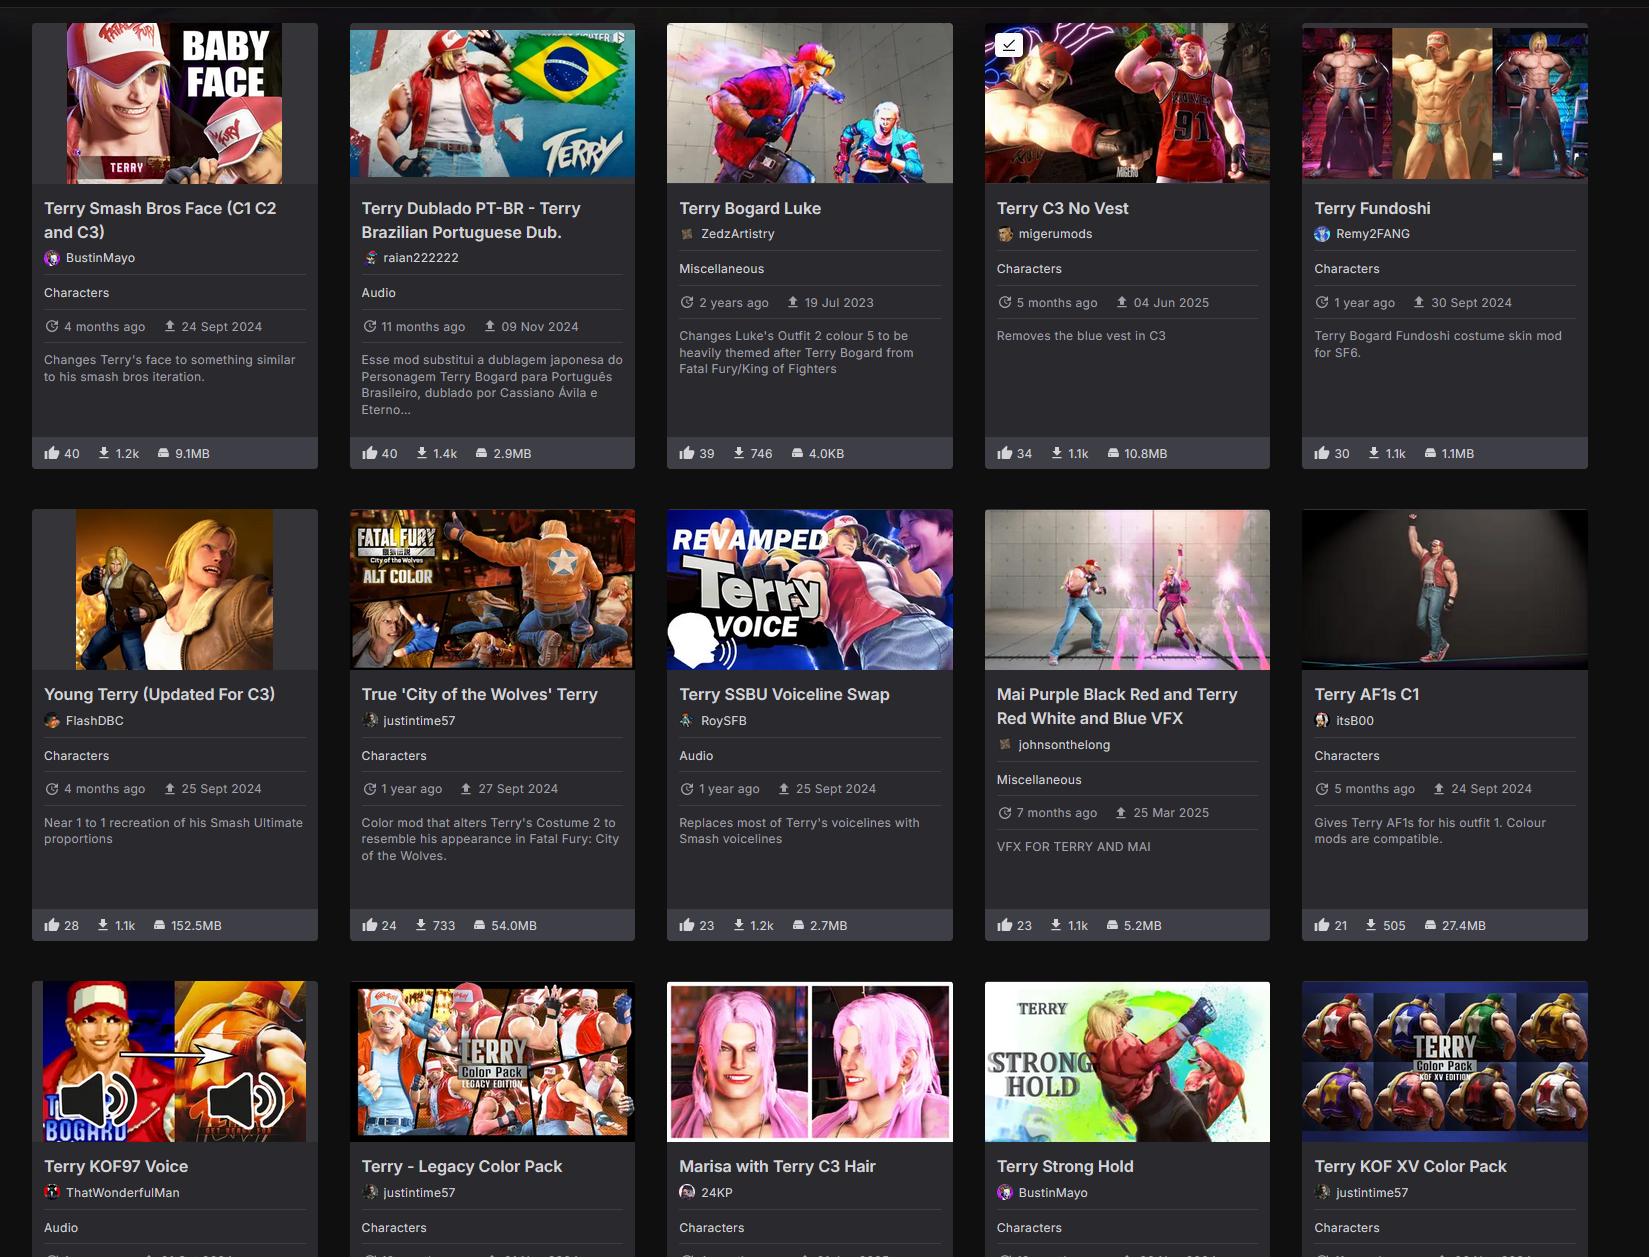Open Audio category on Terry Dublado PT-BR card

tap(379, 293)
